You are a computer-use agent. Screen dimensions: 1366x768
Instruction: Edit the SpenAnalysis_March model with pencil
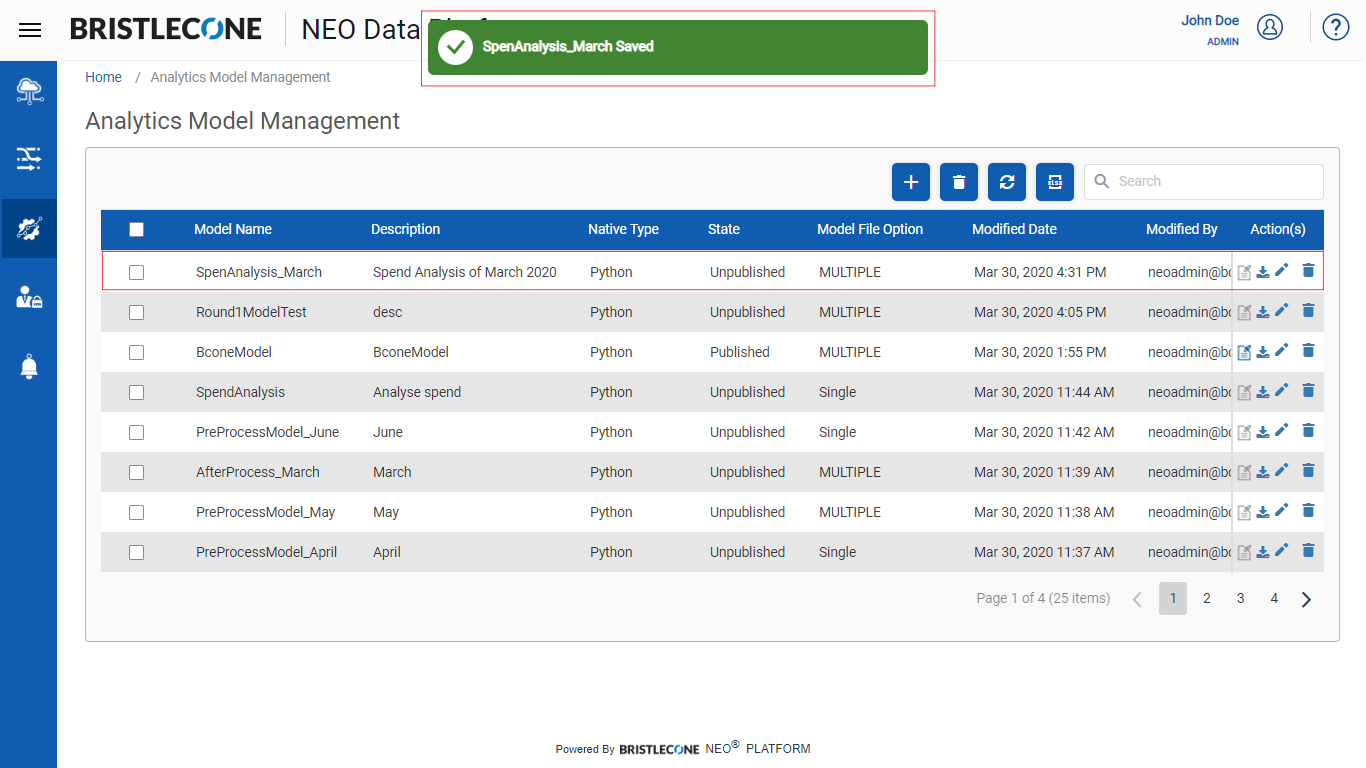point(1282,270)
